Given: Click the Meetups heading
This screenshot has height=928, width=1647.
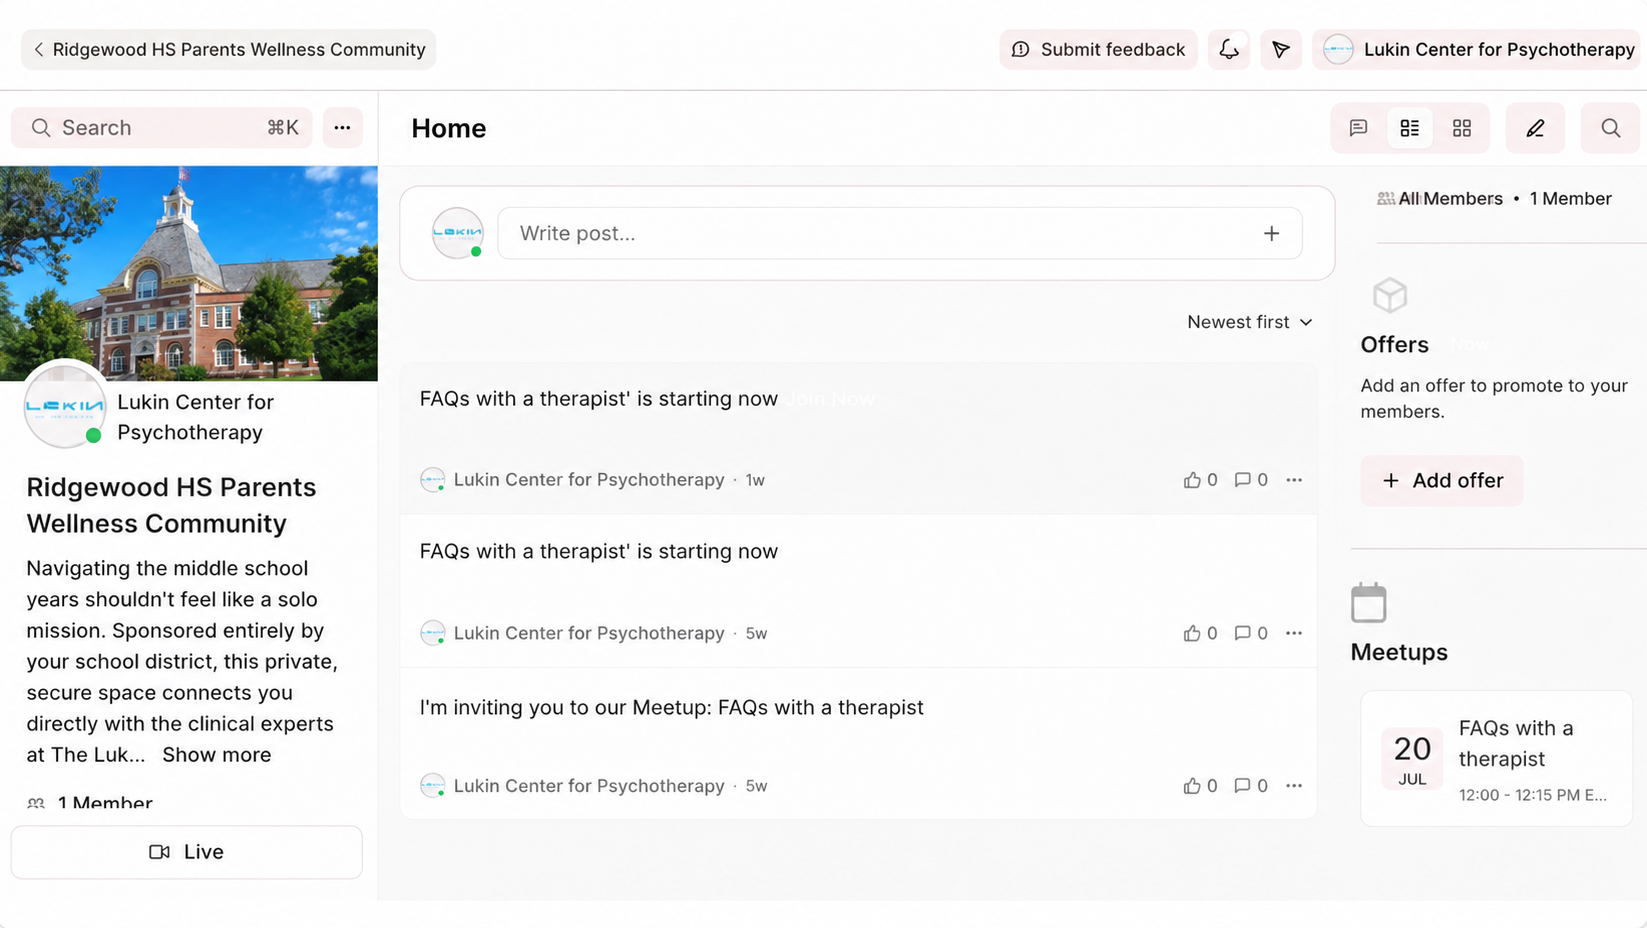Looking at the screenshot, I should tap(1399, 652).
